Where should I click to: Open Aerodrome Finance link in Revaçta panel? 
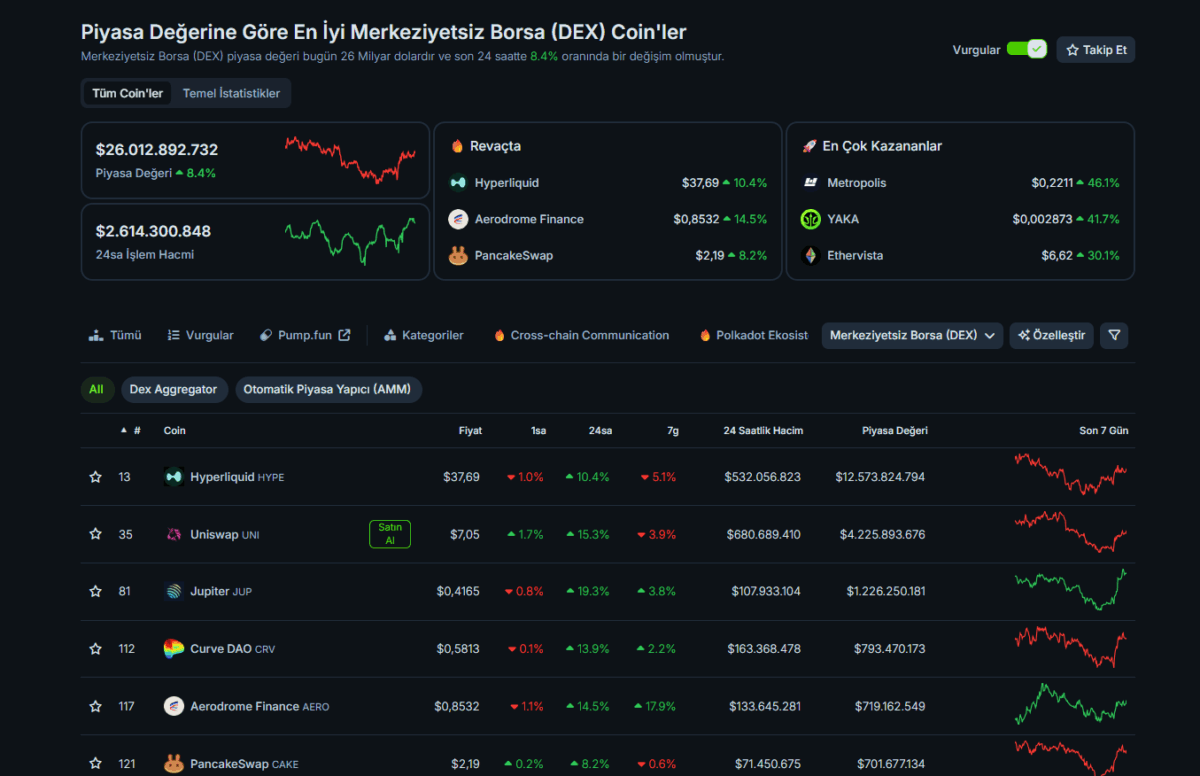[x=529, y=219]
